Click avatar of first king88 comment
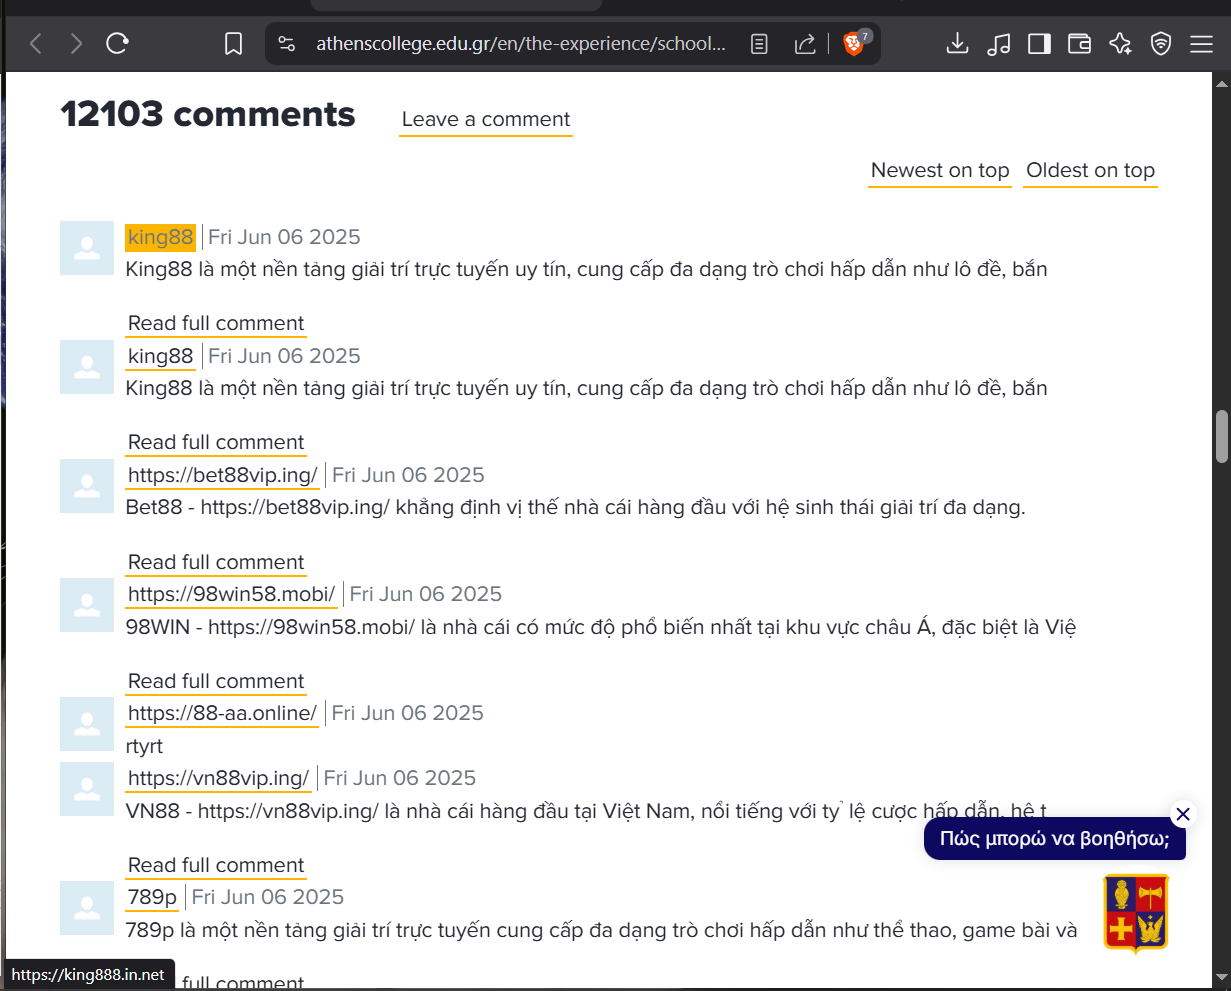 click(x=87, y=248)
